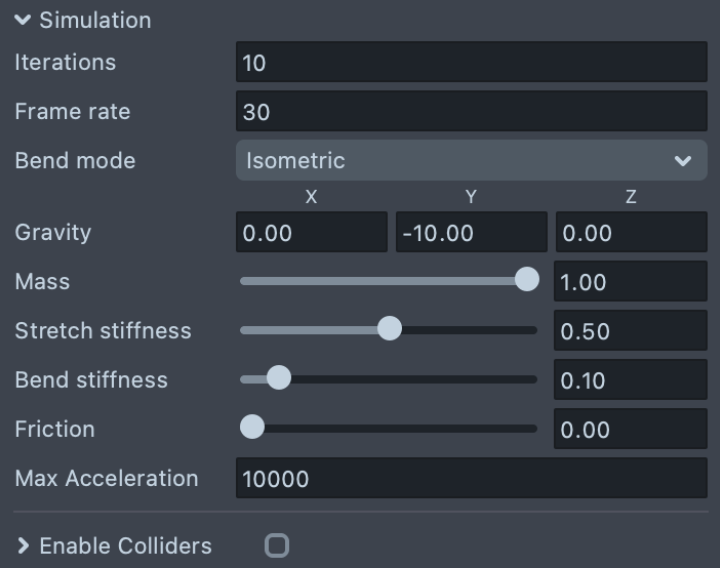Viewport: 720px width, 568px height.
Task: Click the Max Acceleration input field
Action: pos(471,478)
